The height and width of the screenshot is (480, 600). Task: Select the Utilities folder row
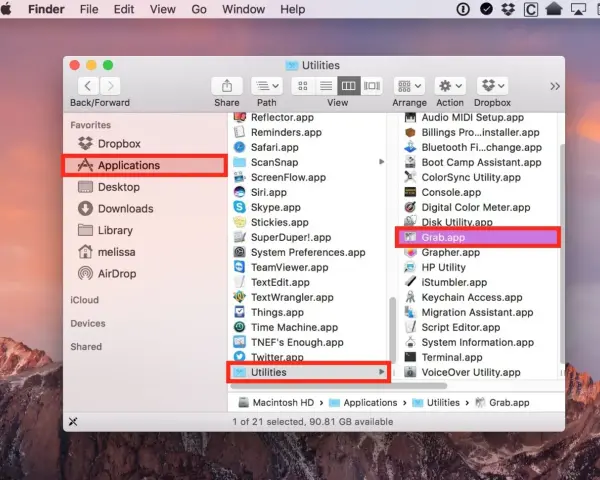[x=308, y=372]
